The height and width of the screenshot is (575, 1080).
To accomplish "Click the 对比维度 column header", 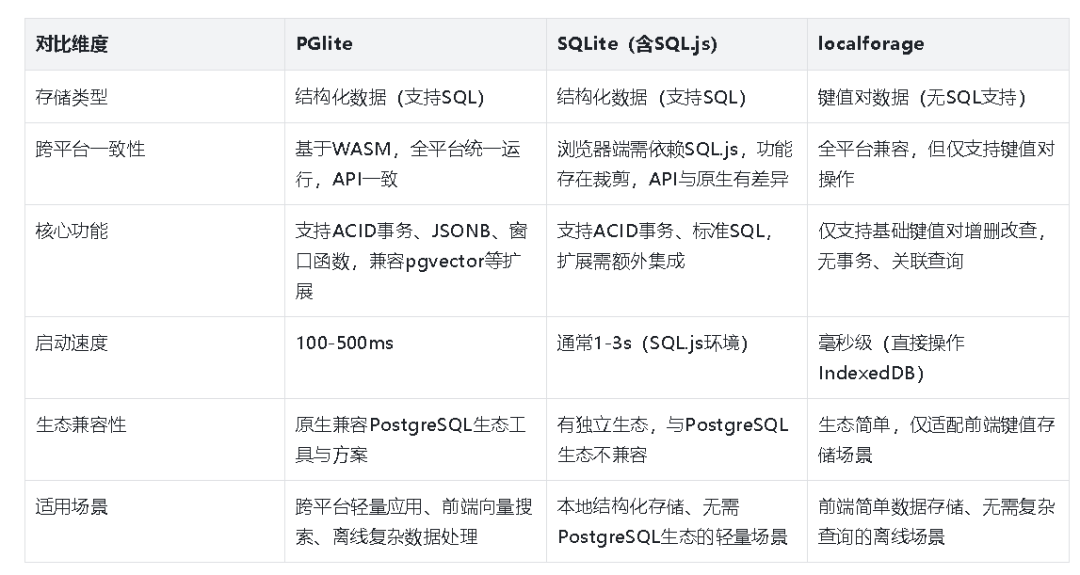I will (x=154, y=44).
